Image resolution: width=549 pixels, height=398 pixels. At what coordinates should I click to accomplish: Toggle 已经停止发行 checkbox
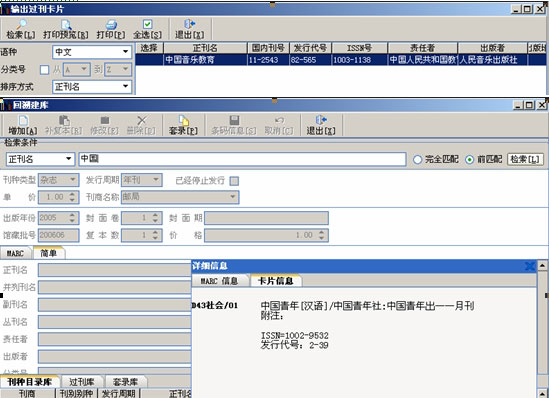pyautogui.click(x=234, y=181)
